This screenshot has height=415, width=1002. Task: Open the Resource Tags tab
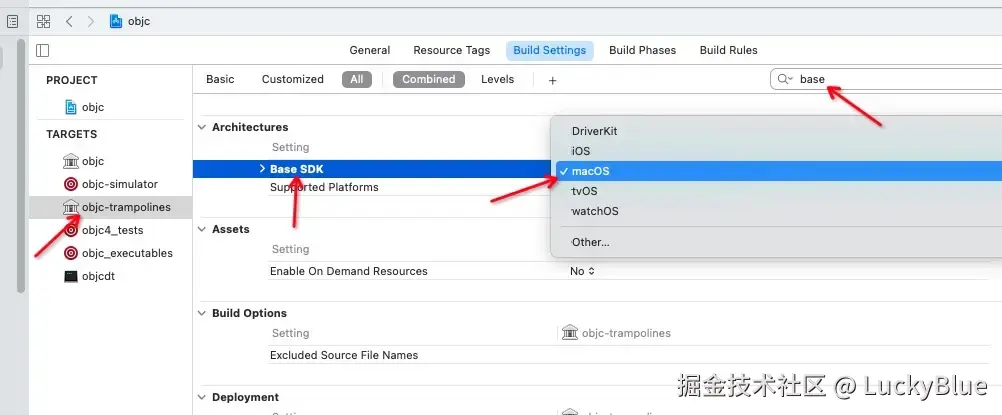point(452,50)
